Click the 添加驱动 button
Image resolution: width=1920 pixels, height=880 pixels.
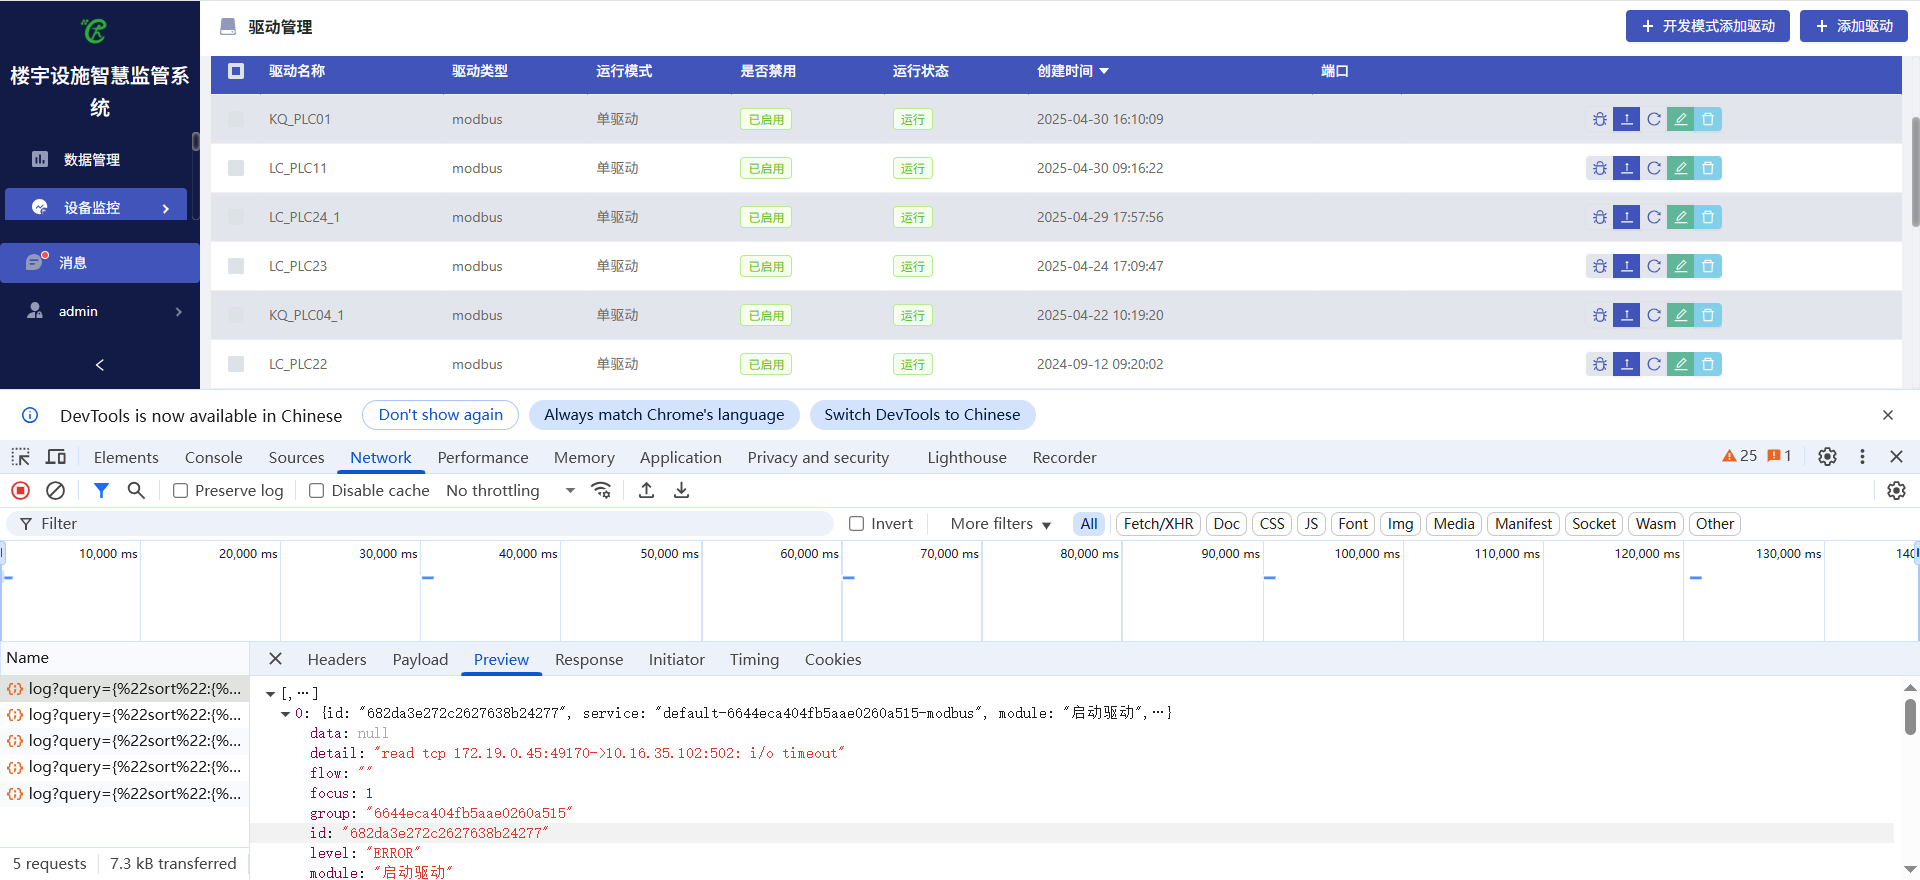point(1854,26)
